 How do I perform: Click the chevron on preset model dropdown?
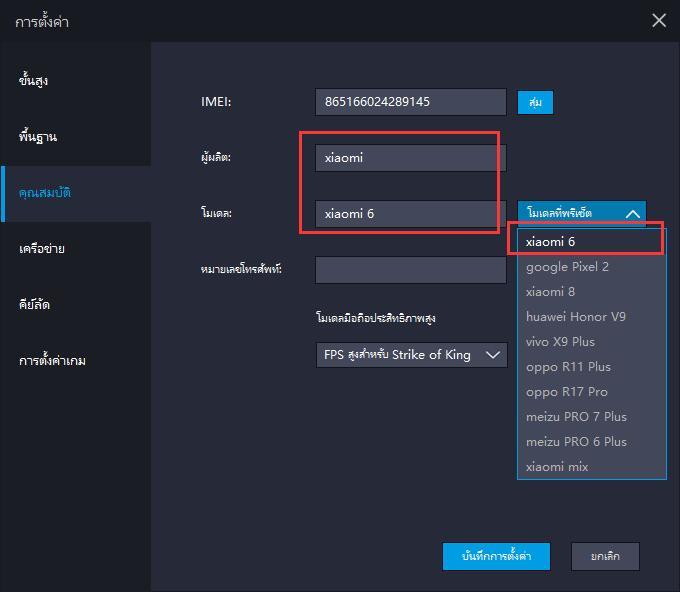[x=633, y=214]
